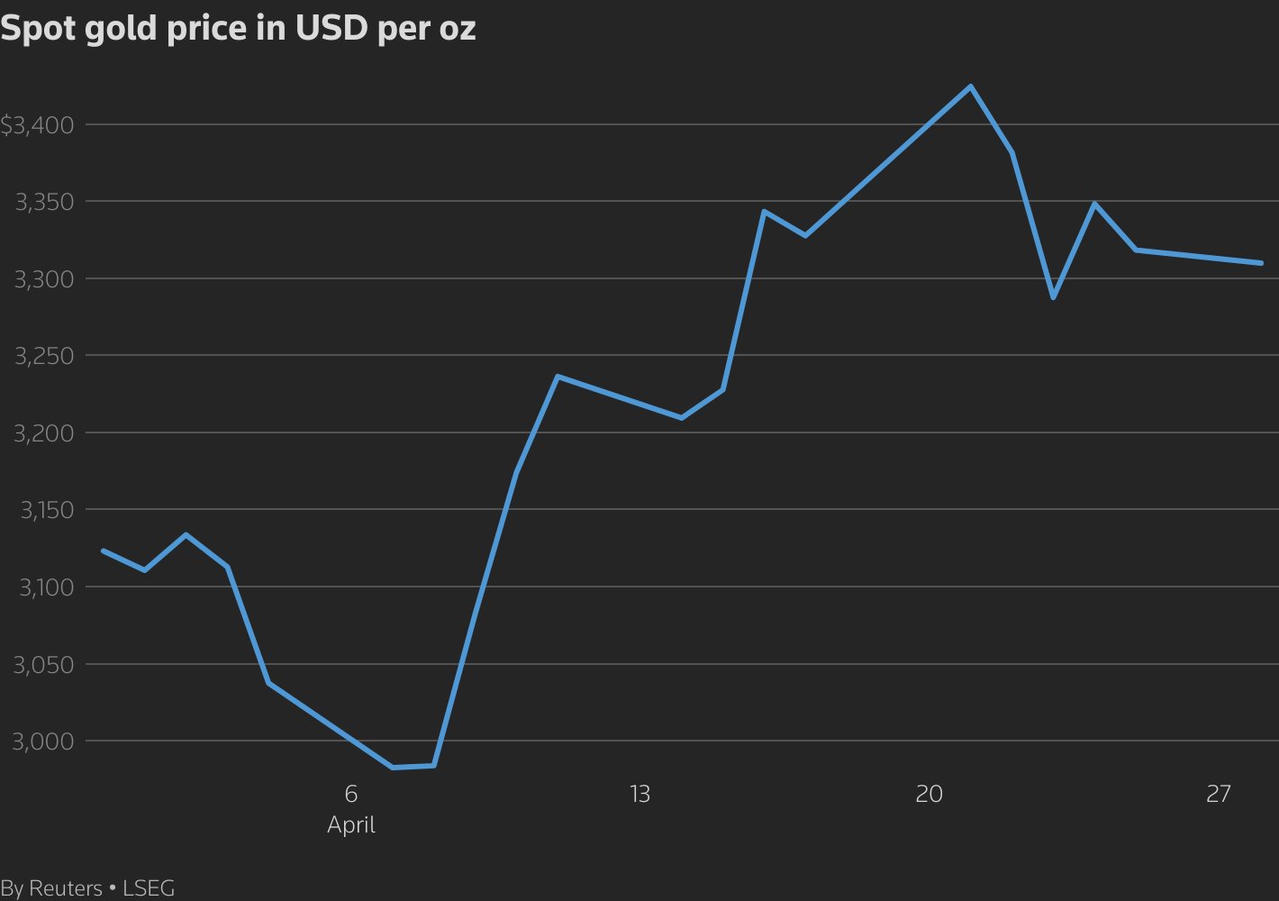Select the 3,350 y-axis label
This screenshot has height=901, width=1279.
[x=45, y=202]
